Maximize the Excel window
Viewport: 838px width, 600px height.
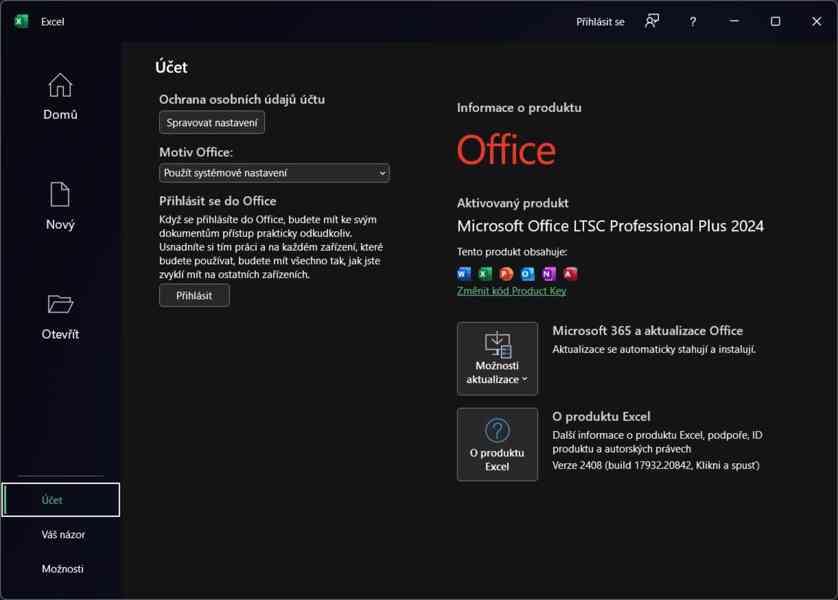click(775, 21)
